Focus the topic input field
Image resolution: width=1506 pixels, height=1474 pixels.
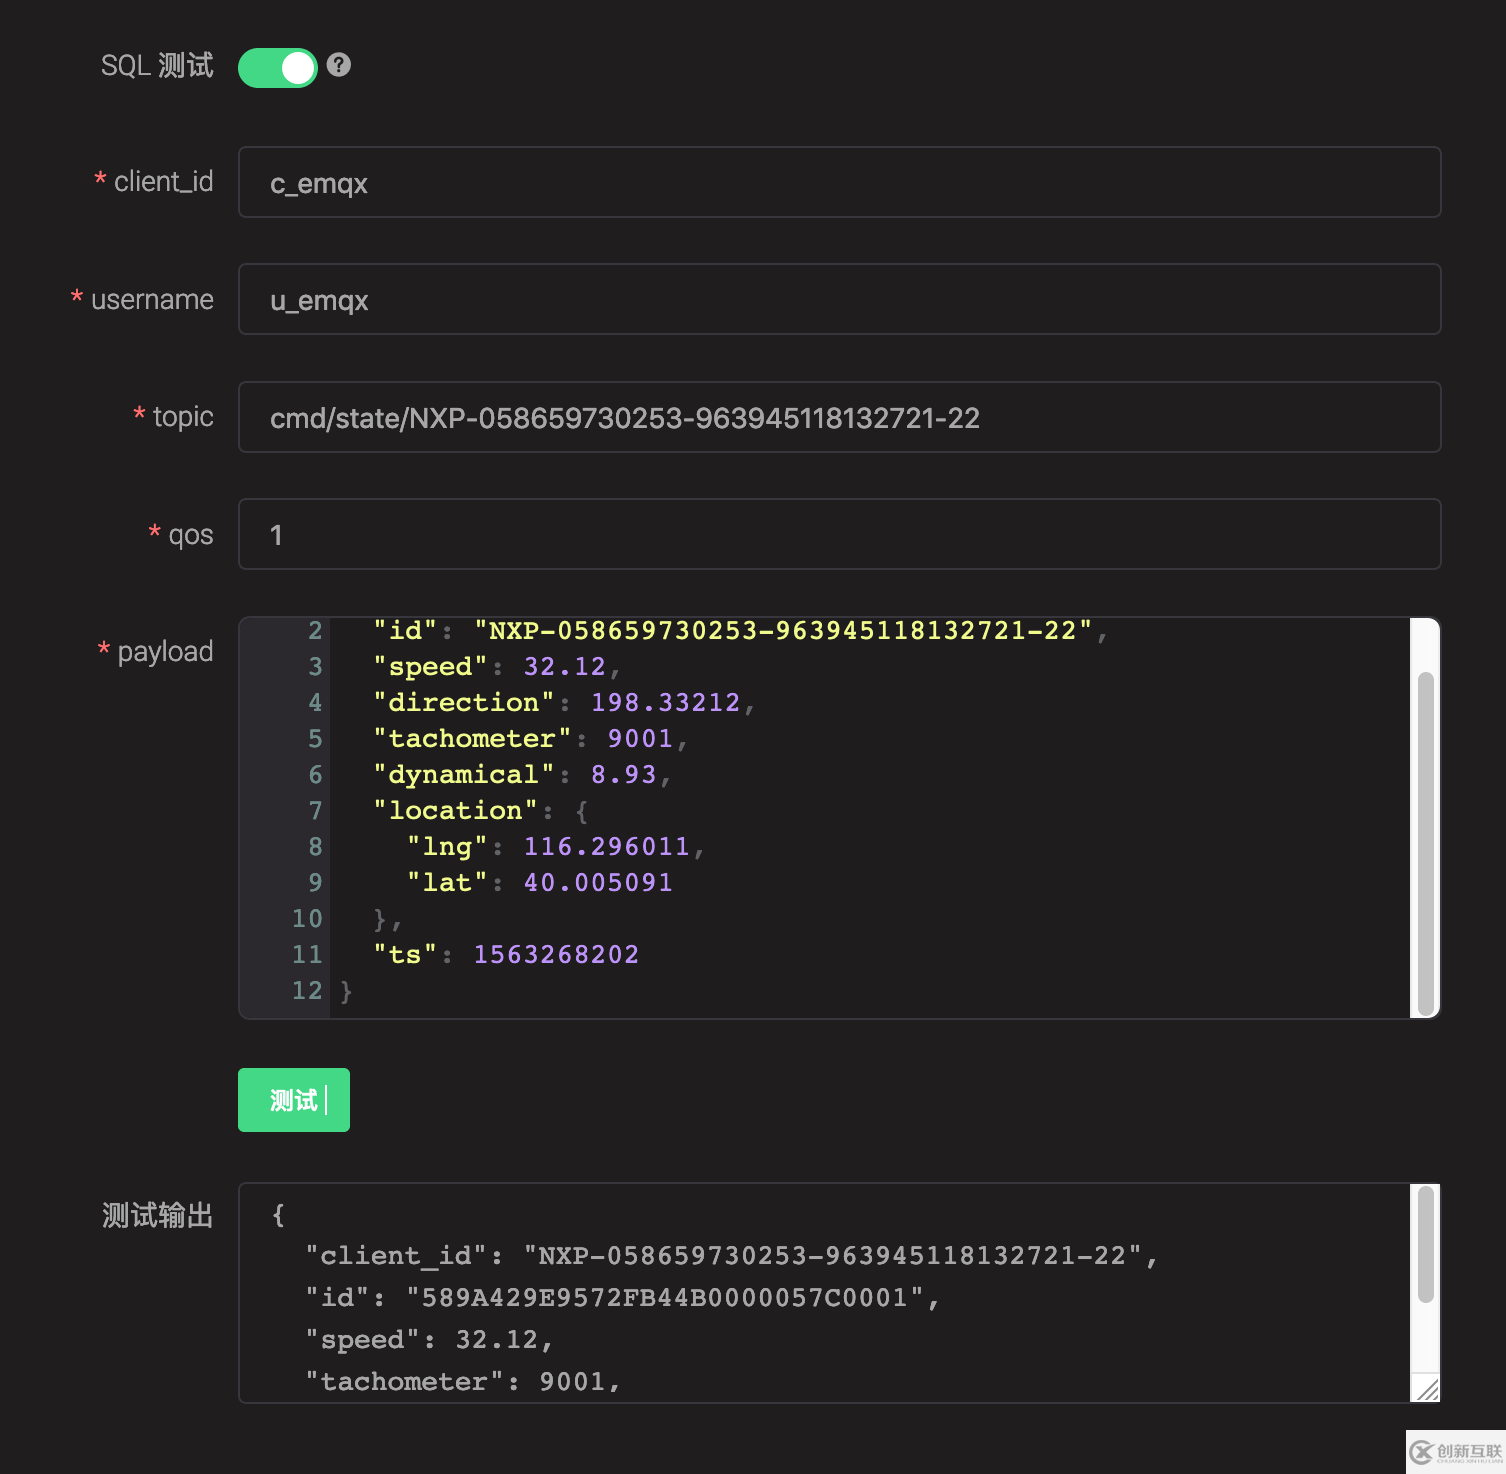pyautogui.click(x=839, y=417)
